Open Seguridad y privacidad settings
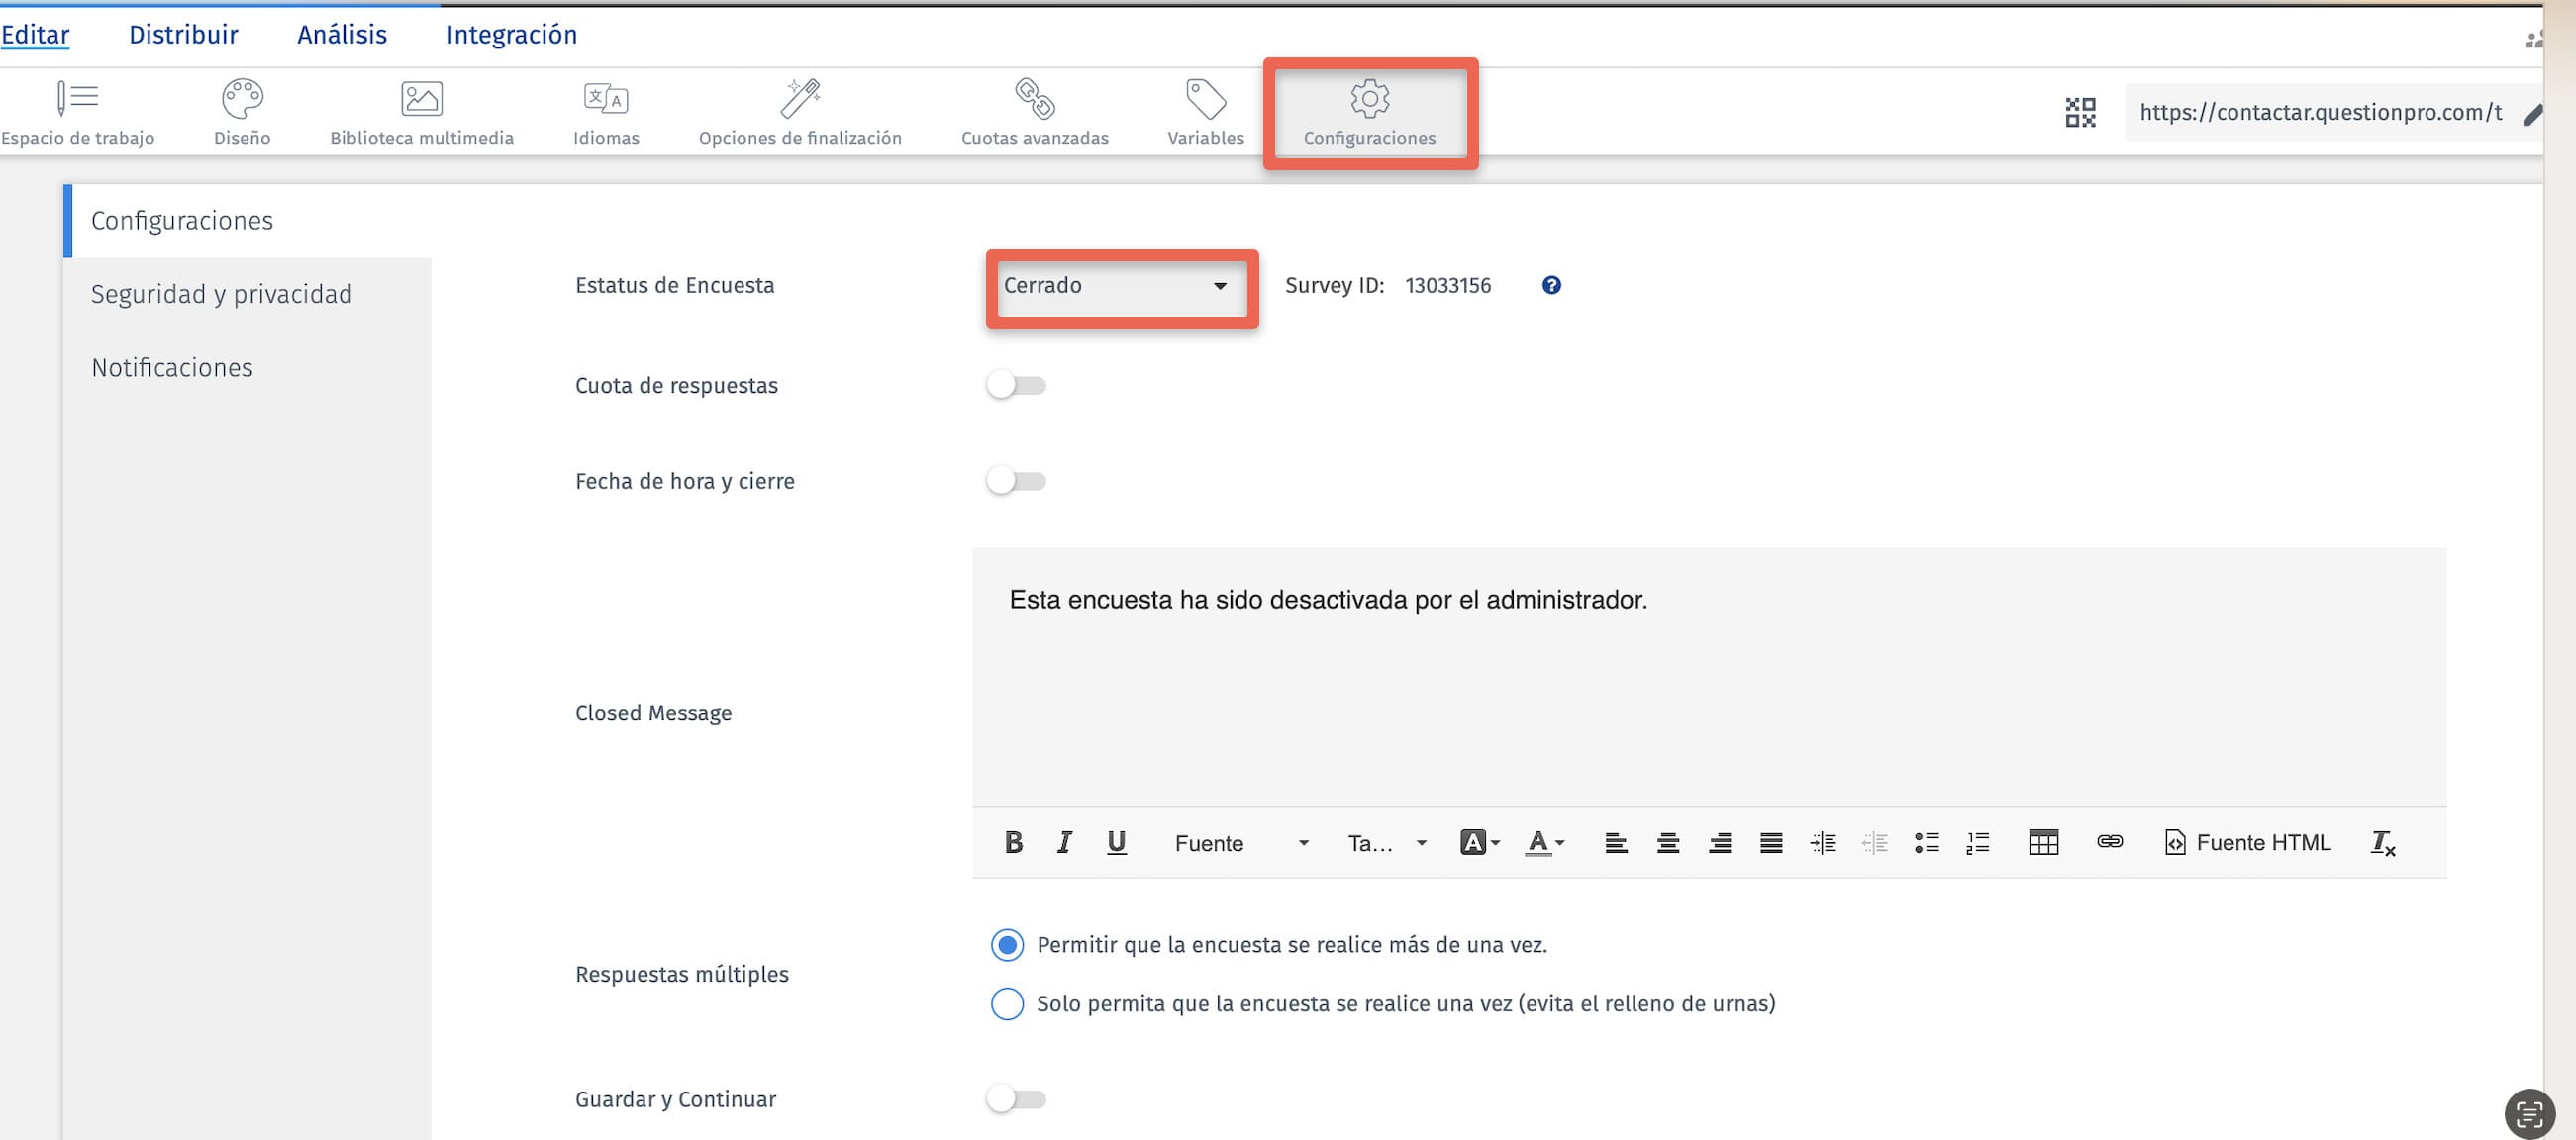The width and height of the screenshot is (2576, 1140). (x=221, y=293)
